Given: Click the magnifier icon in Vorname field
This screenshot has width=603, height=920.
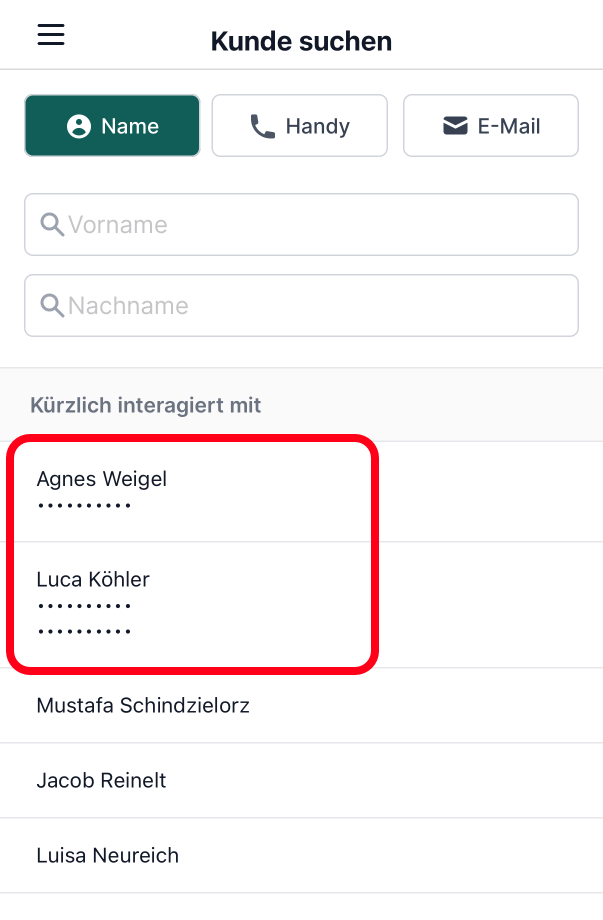Looking at the screenshot, I should coord(52,225).
